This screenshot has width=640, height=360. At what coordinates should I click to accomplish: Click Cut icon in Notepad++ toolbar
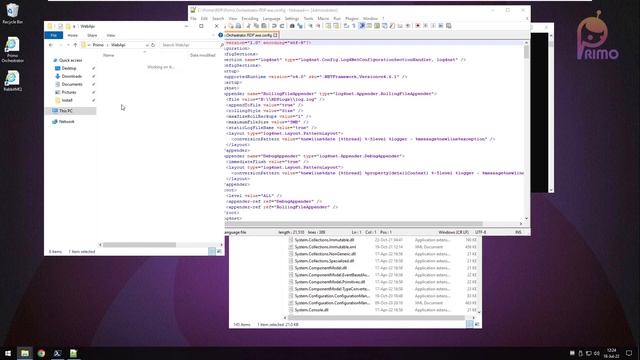coord(249,26)
